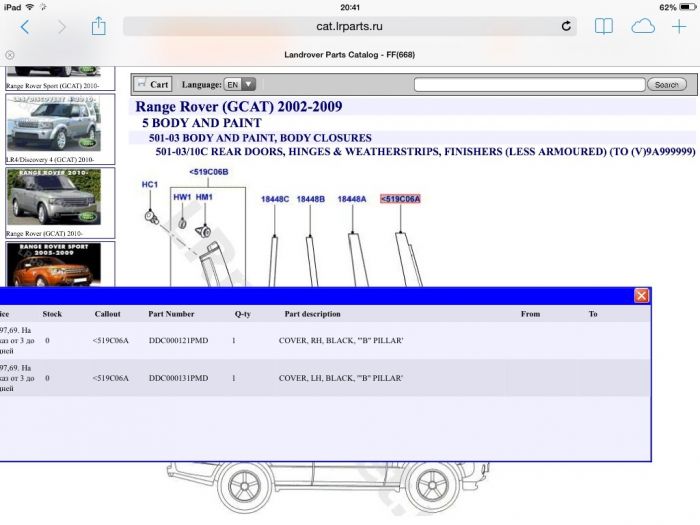Screen dimensions: 700x525
Task: Click the HW1 callout label
Action: pyautogui.click(x=182, y=197)
